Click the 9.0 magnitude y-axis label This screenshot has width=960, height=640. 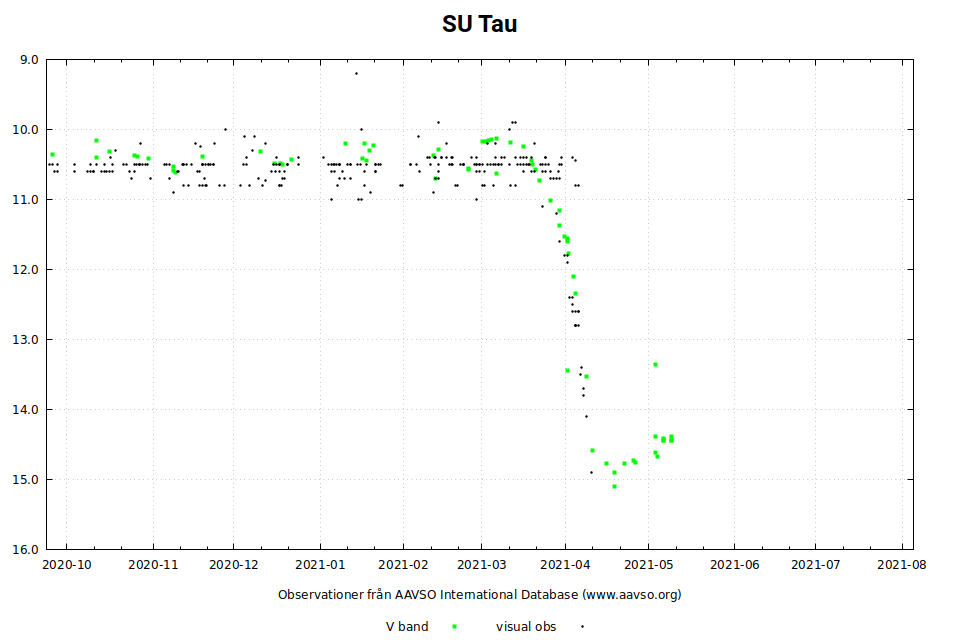29,60
